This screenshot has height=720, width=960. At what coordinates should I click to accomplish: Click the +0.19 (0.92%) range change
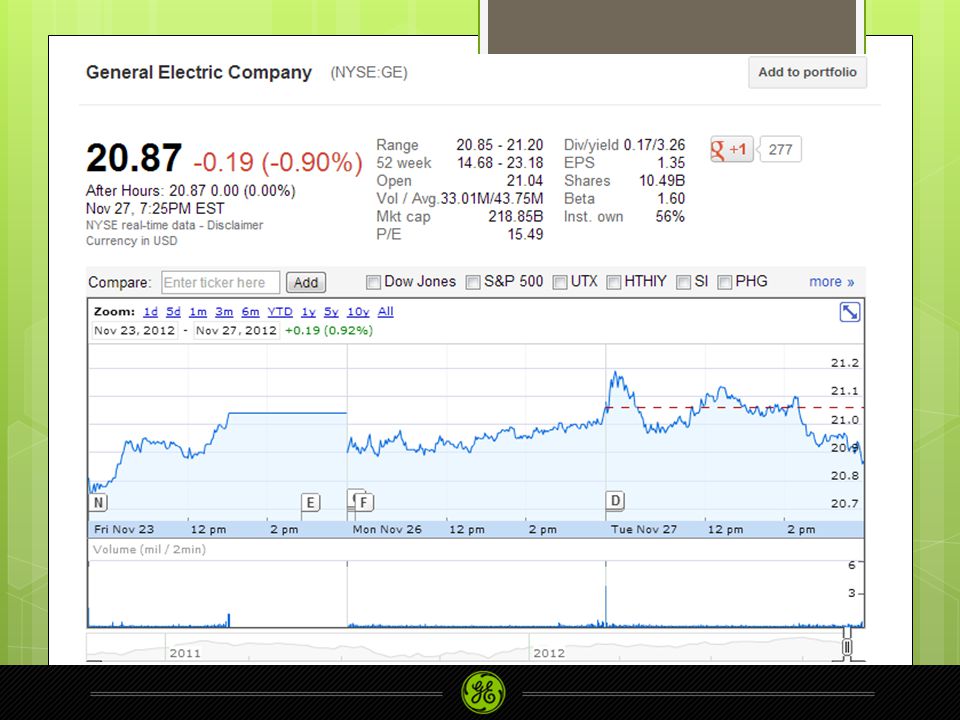coord(329,331)
